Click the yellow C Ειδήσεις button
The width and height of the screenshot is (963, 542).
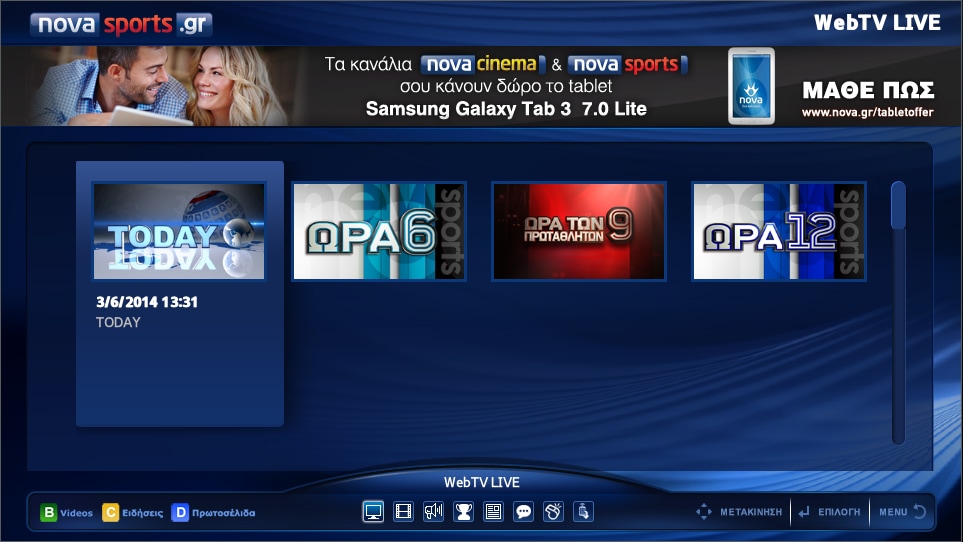click(133, 513)
